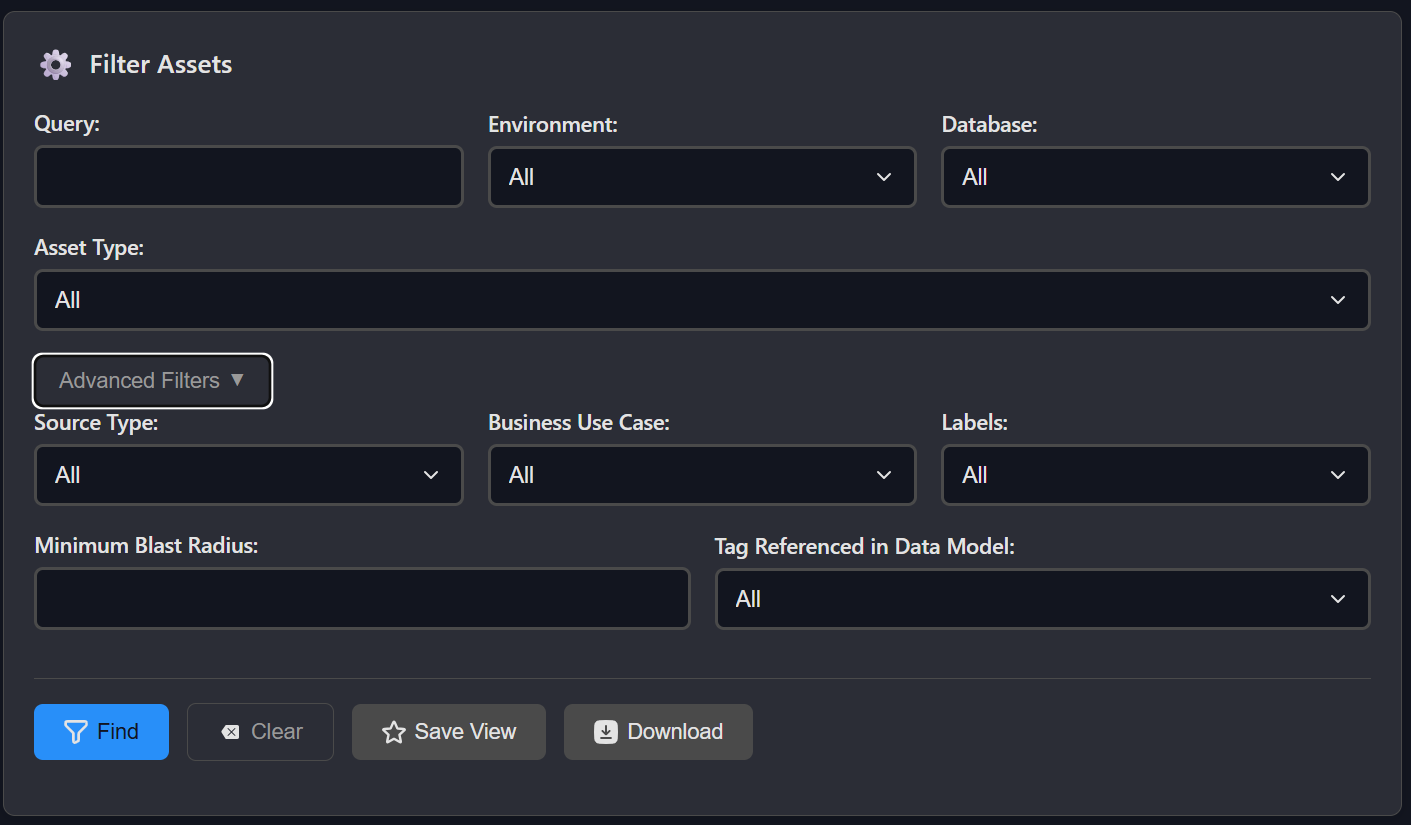Open the Environment dropdown
Viewport: 1411px width, 825px height.
tap(701, 177)
